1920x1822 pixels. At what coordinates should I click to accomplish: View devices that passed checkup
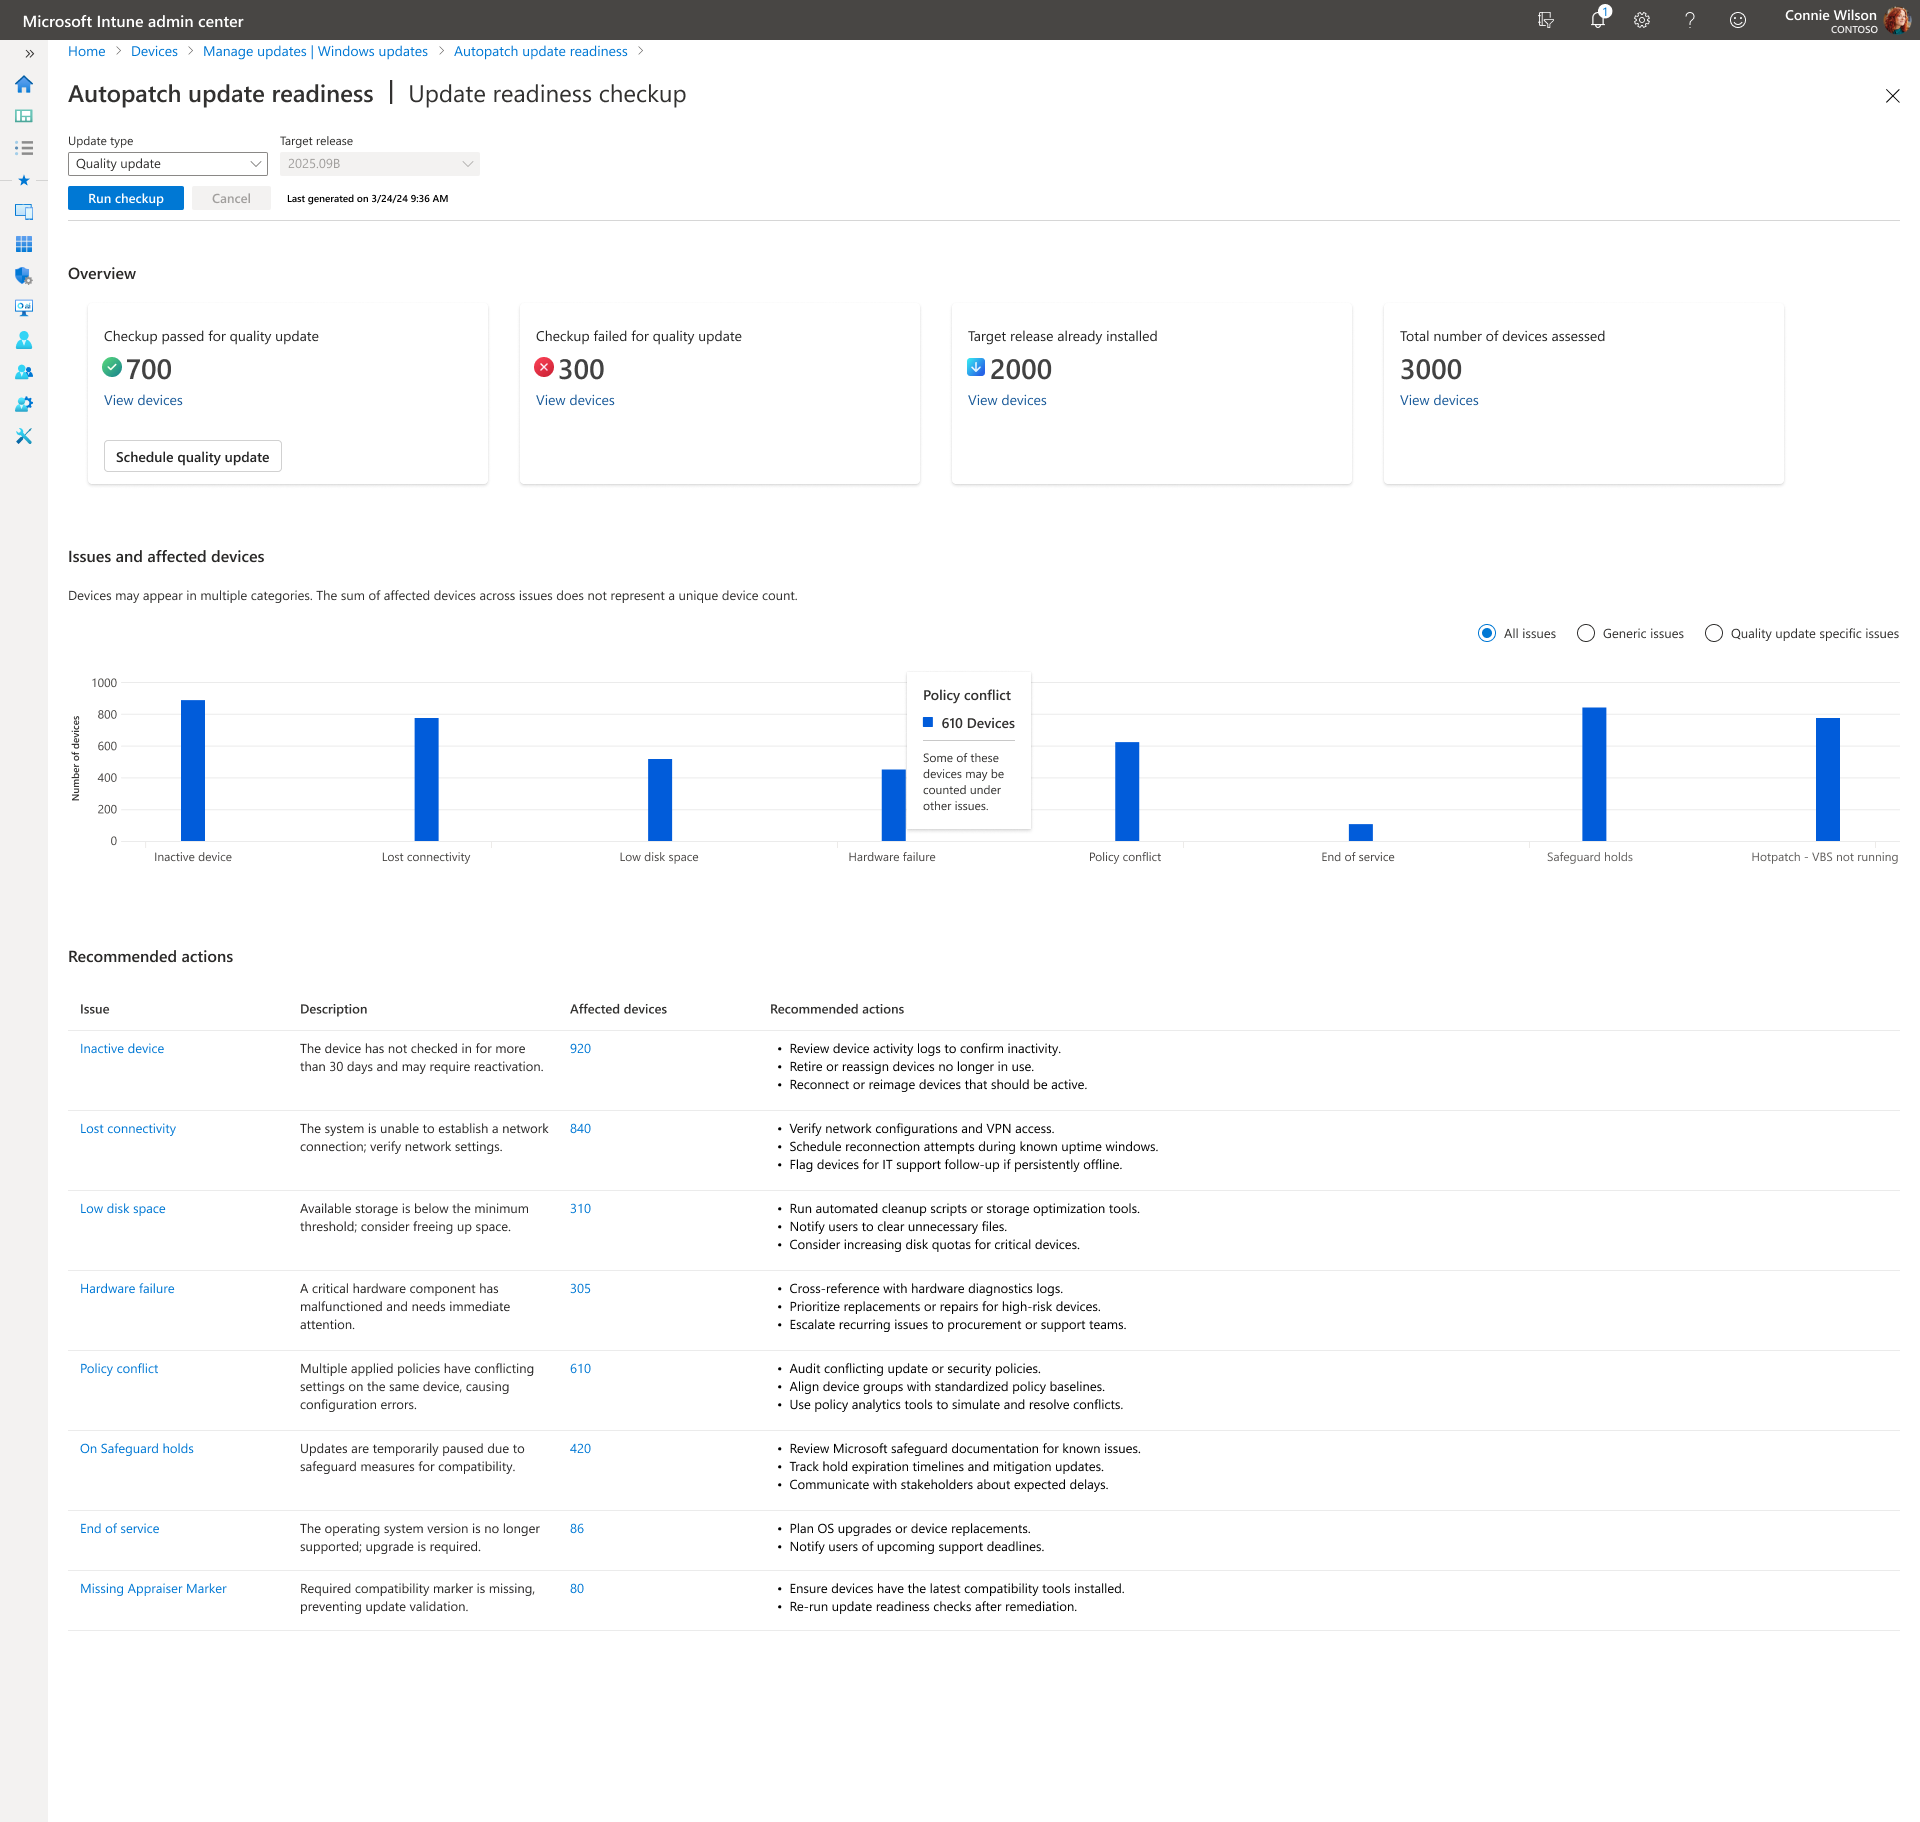(144, 400)
